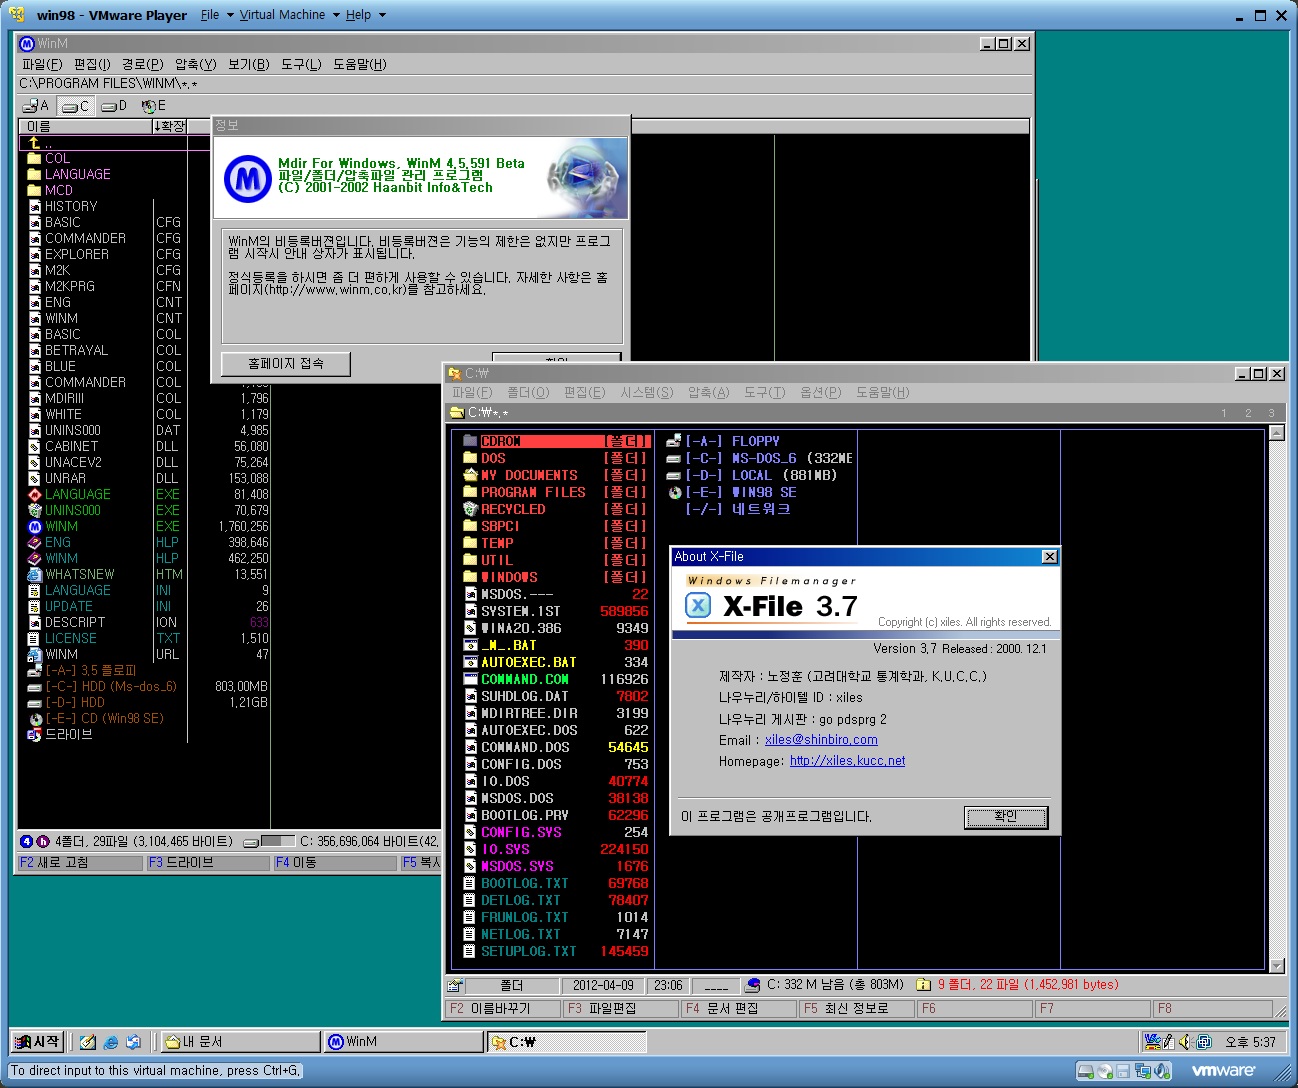This screenshot has height=1088, width=1298.
Task: Select LANGUAGE.EXE icon in WinM list
Action: (35, 494)
